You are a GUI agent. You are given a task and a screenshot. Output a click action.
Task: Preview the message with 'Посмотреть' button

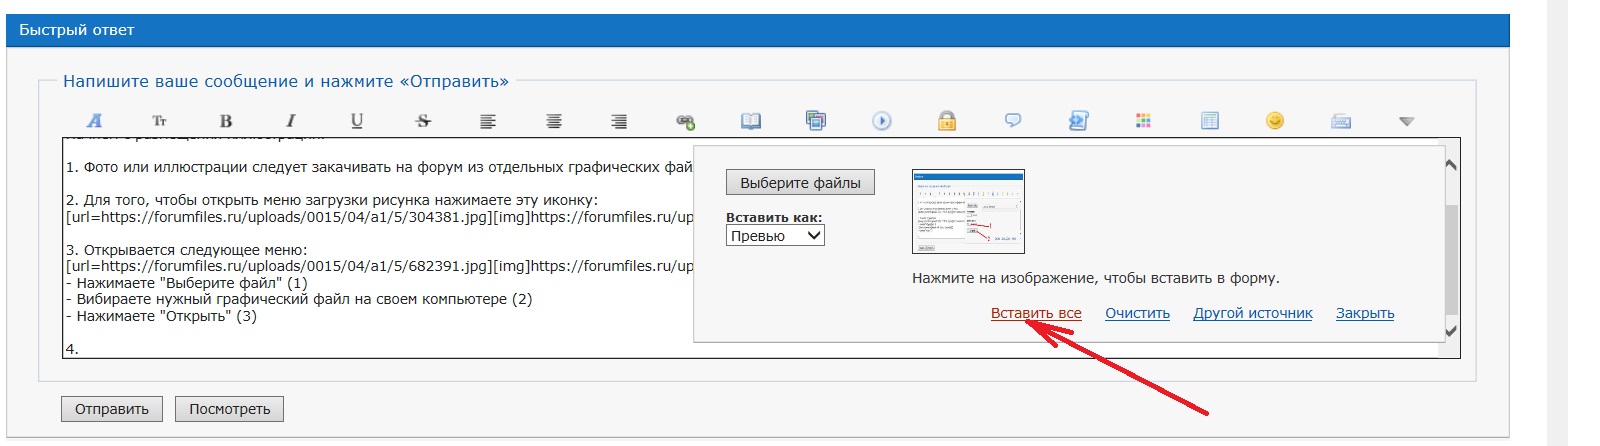[x=230, y=409]
